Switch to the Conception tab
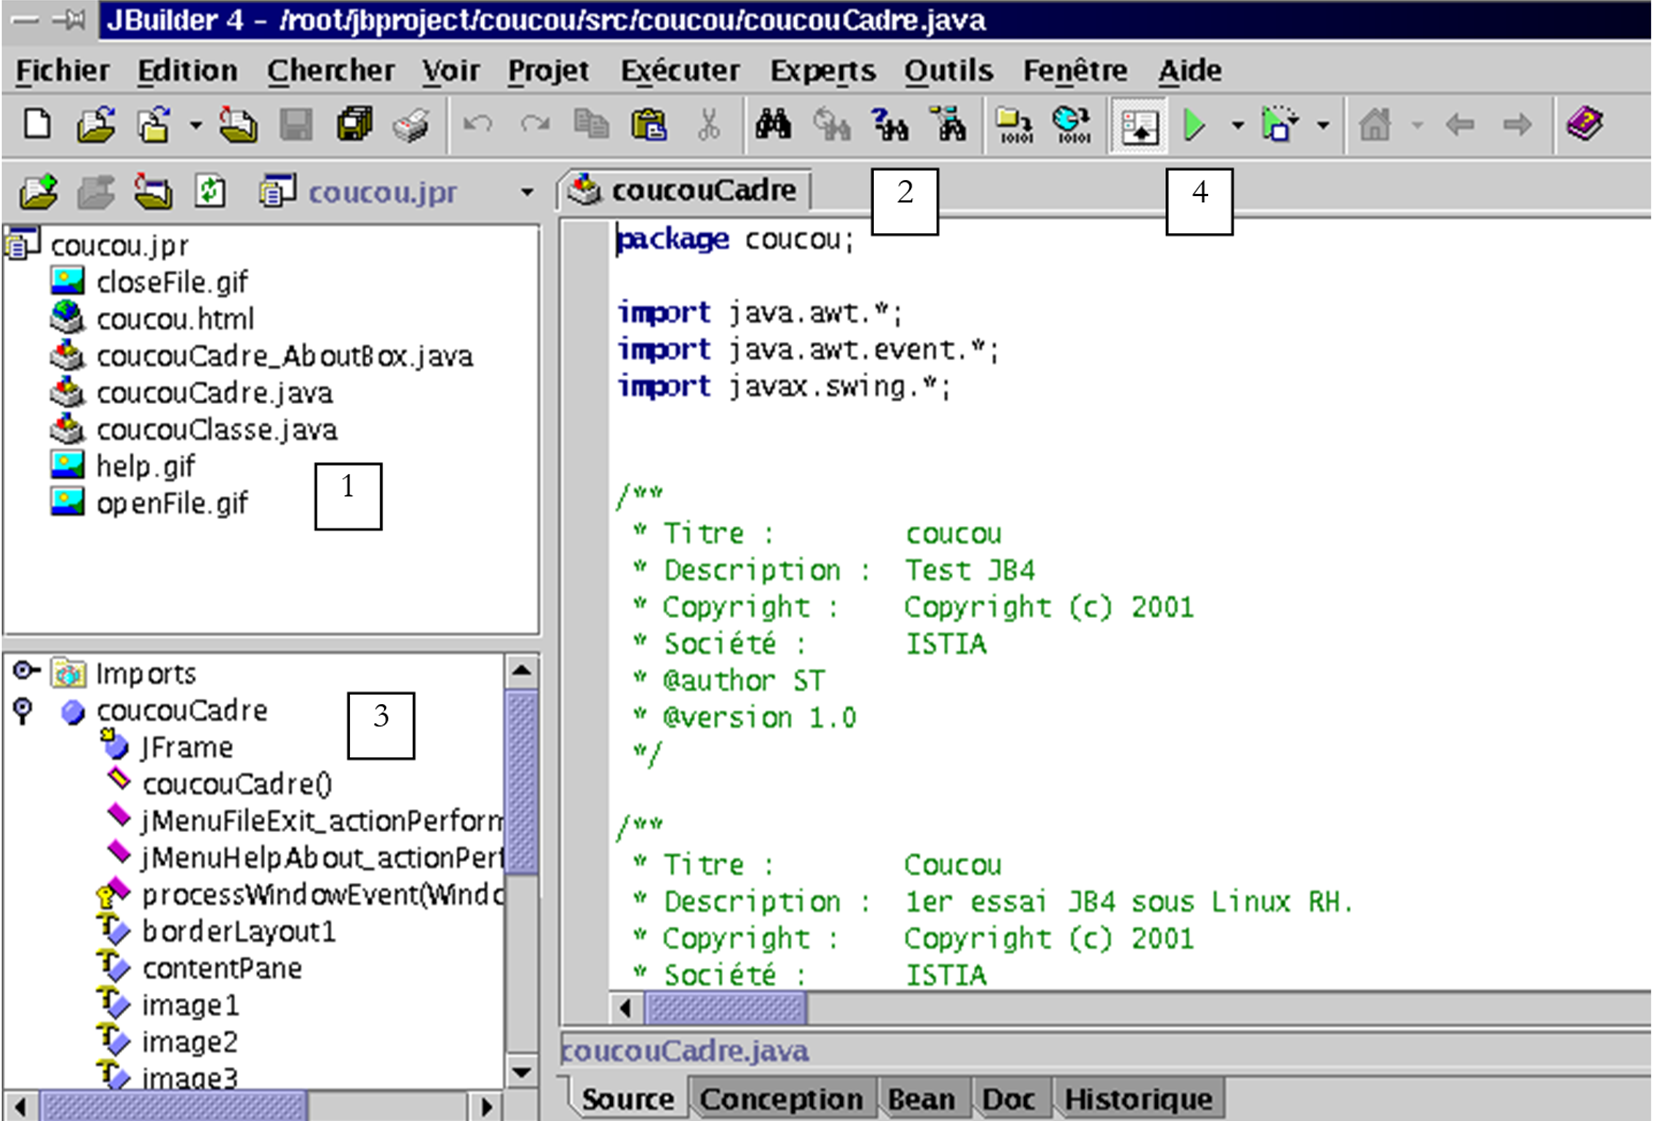This screenshot has height=1121, width=1658. [x=780, y=1099]
